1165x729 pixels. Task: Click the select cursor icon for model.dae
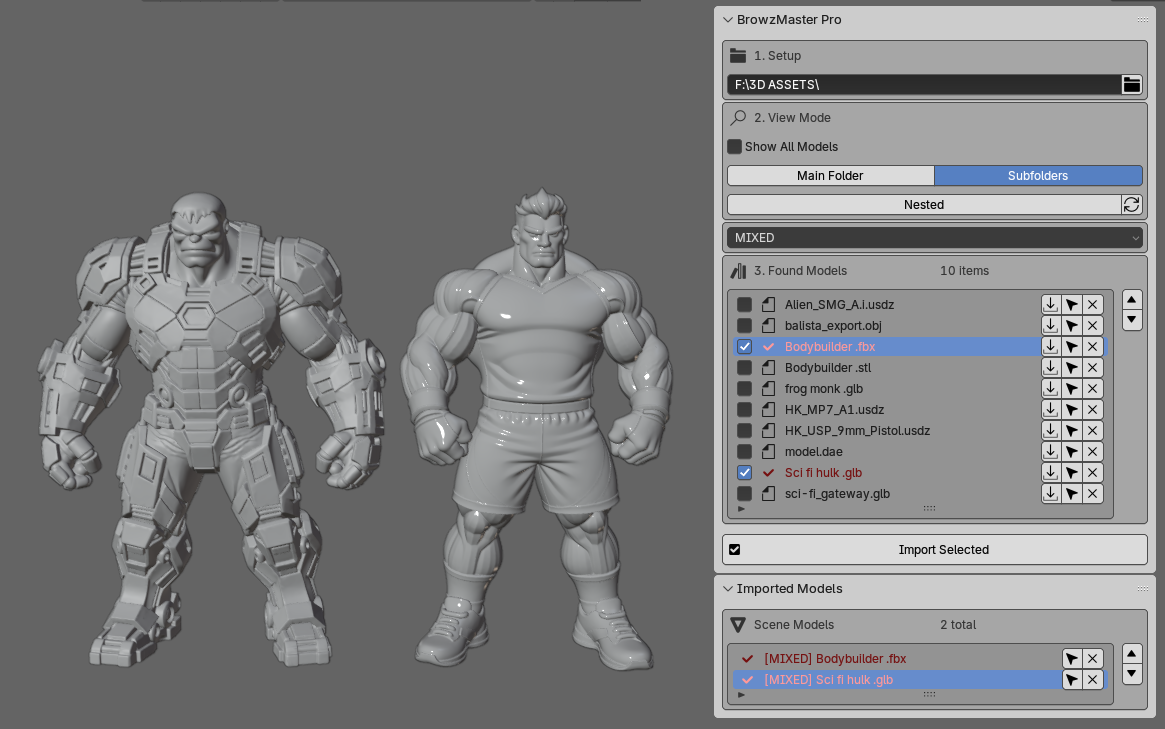[1071, 452]
